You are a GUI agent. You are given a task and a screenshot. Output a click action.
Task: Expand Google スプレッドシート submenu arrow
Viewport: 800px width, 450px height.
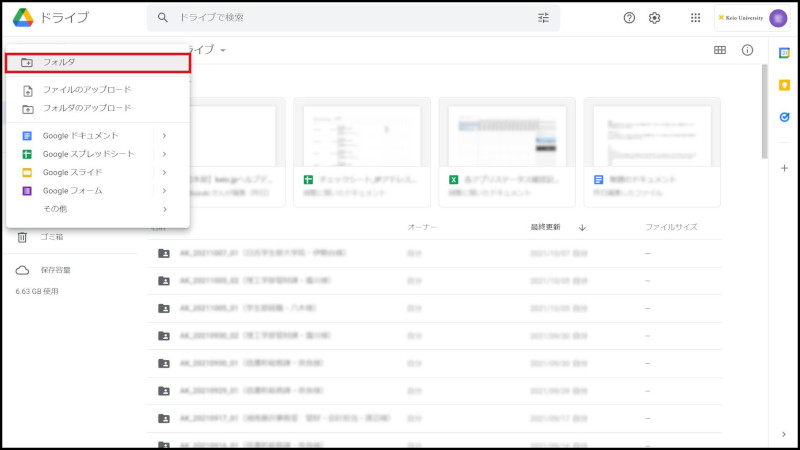[x=164, y=154]
